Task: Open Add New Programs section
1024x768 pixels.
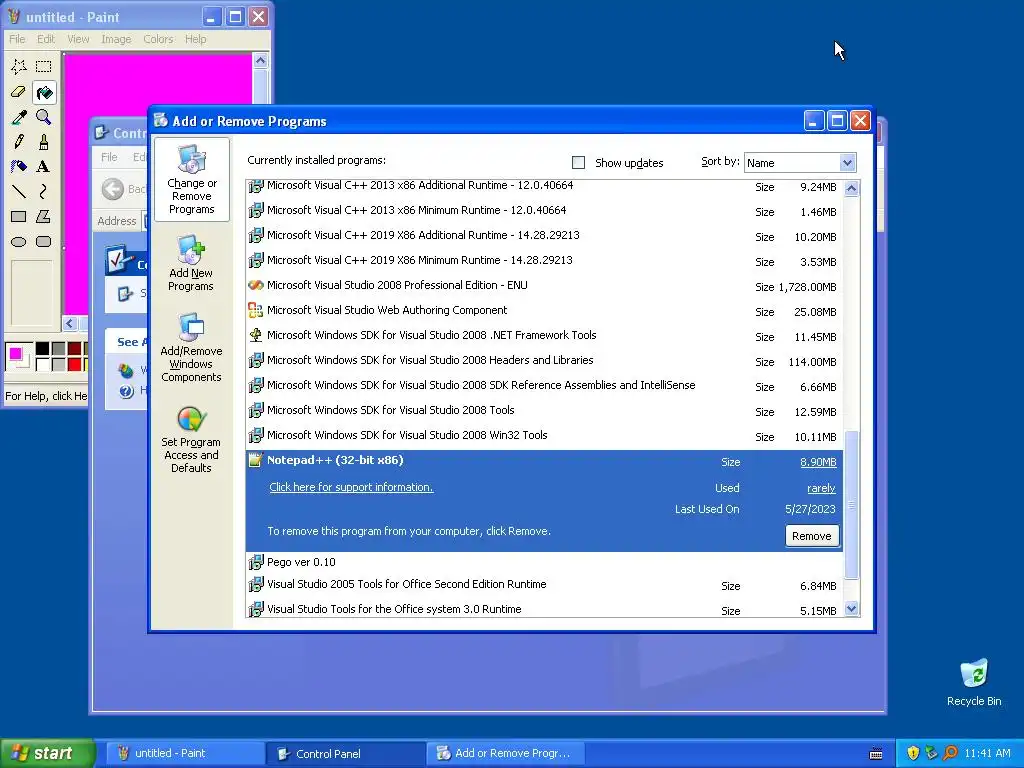Action: point(191,263)
